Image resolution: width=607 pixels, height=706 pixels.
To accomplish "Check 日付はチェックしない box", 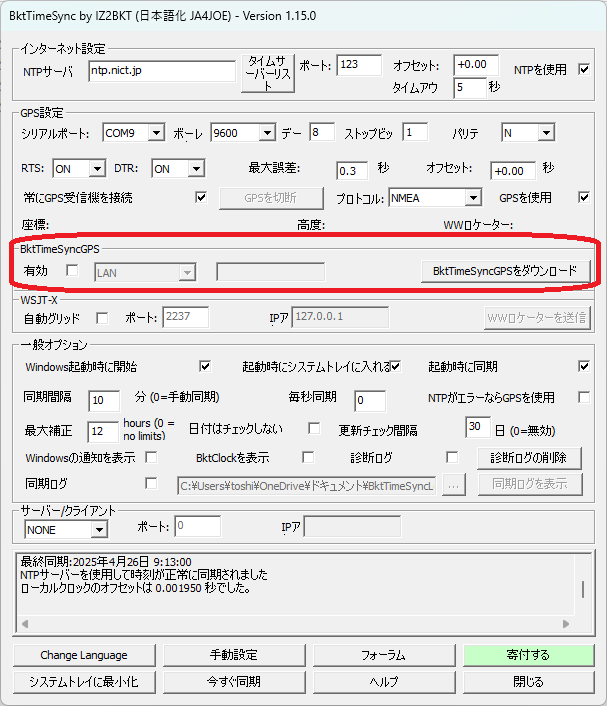I will tap(314, 428).
